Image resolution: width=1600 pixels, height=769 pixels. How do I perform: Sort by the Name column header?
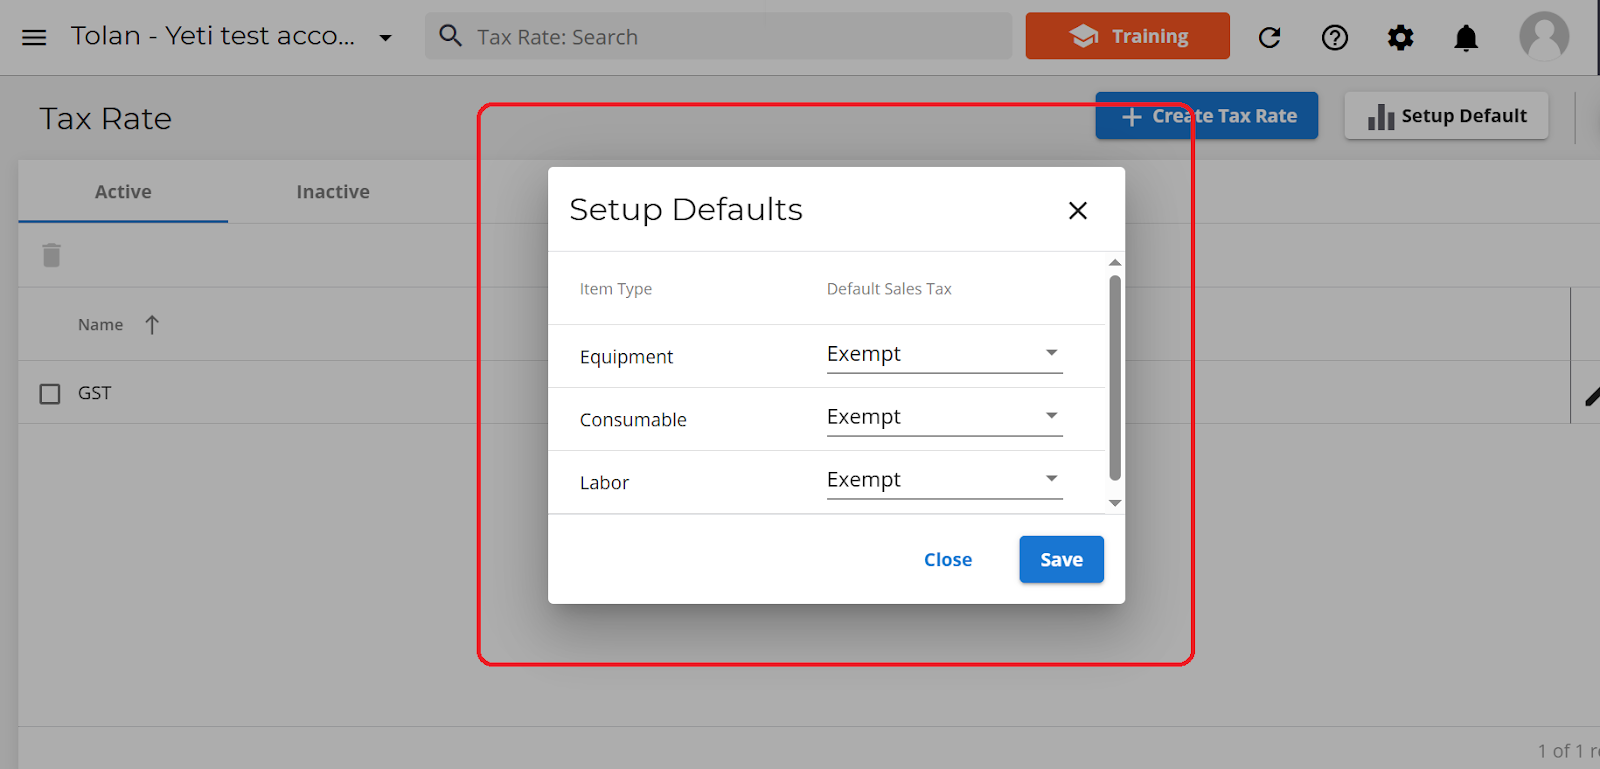pos(101,325)
